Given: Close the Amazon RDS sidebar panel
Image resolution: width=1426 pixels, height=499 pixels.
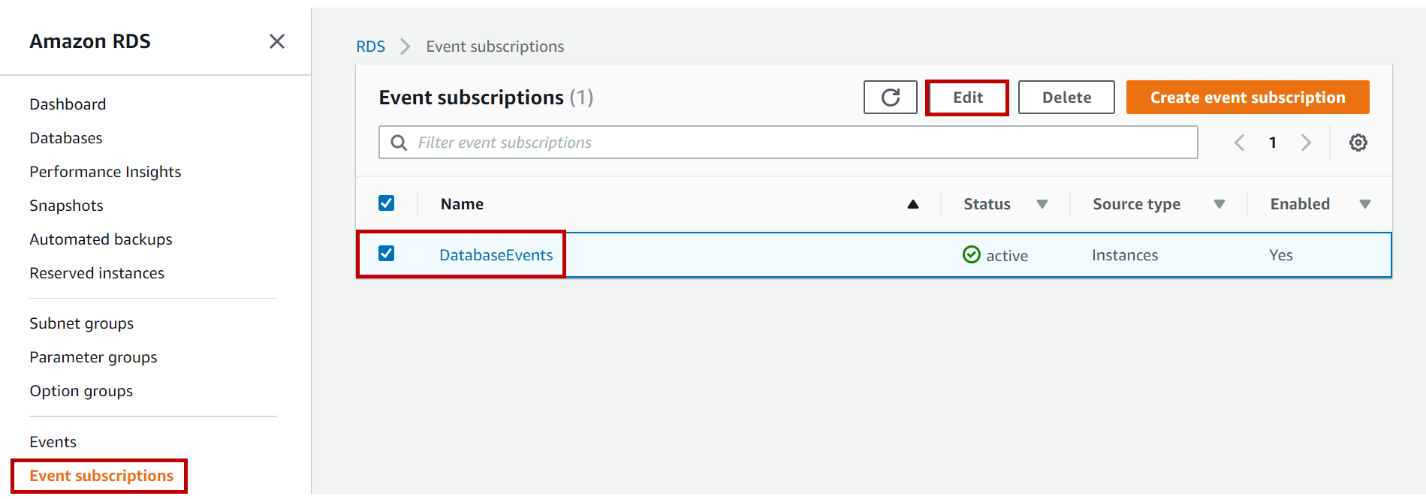Looking at the screenshot, I should click(277, 41).
